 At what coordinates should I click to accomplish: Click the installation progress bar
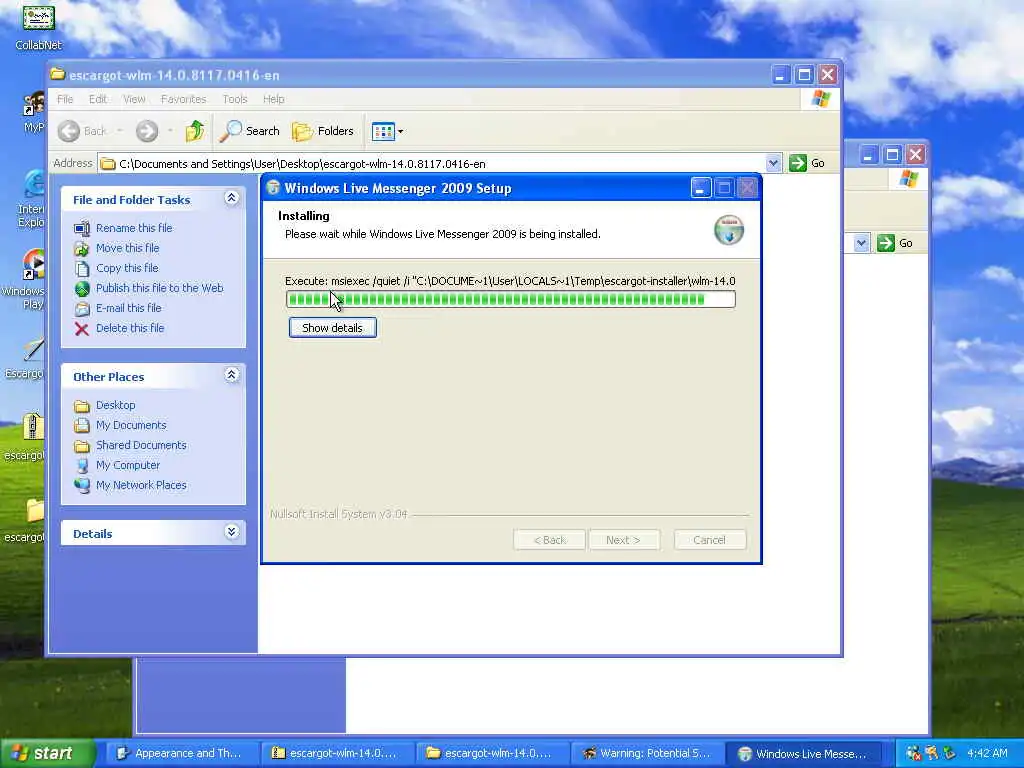pyautogui.click(x=511, y=299)
